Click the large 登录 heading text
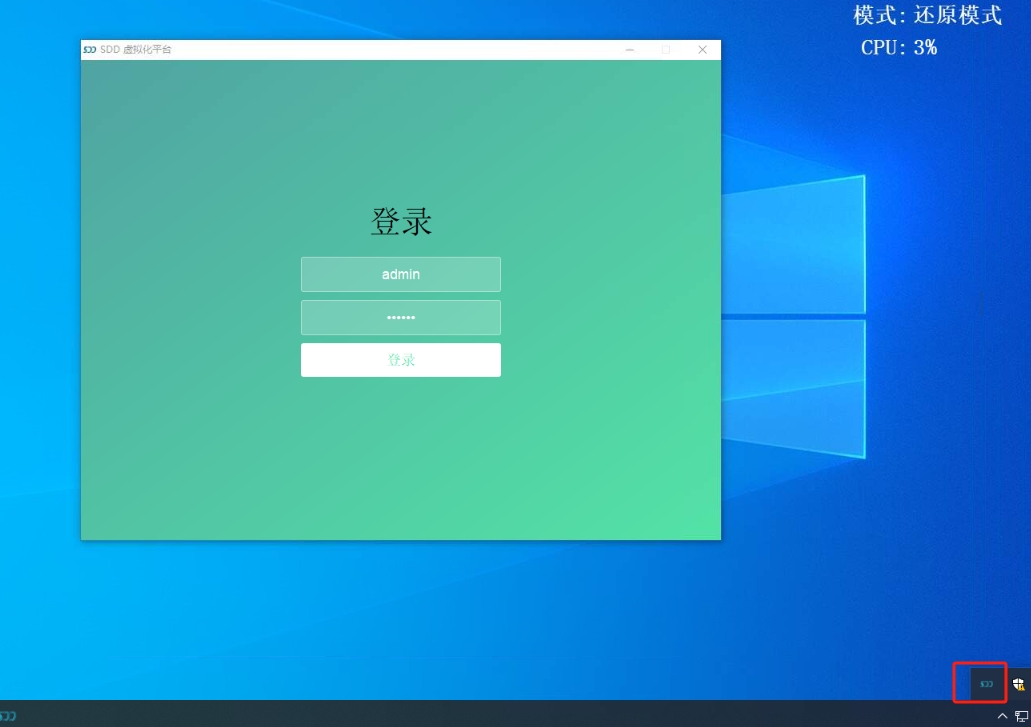 coord(401,222)
